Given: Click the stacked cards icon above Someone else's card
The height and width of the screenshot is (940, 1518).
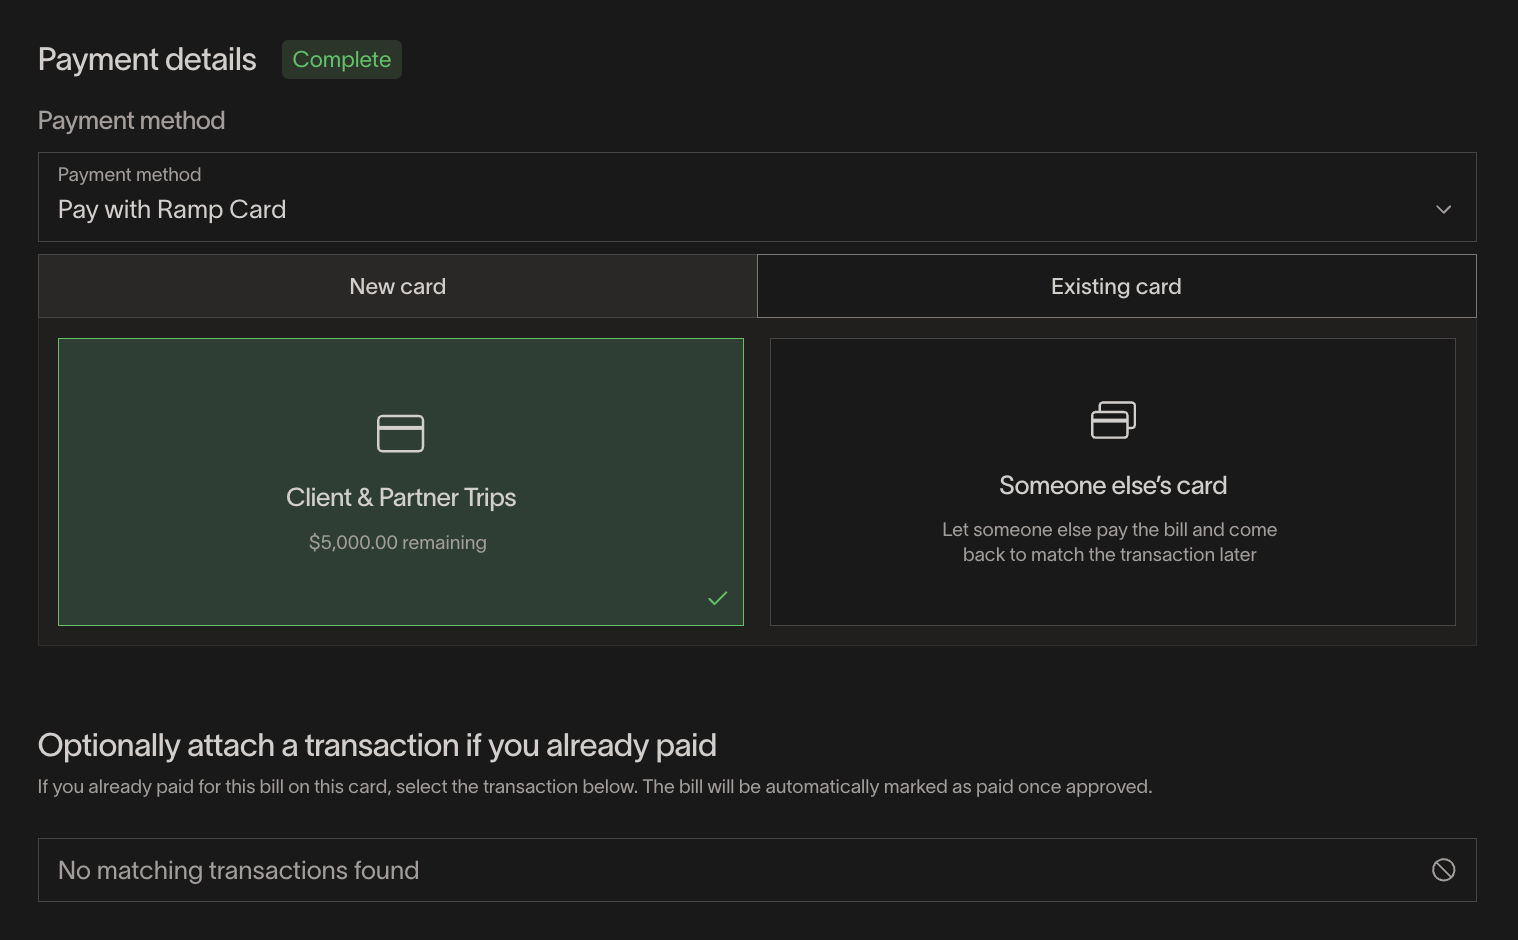Looking at the screenshot, I should click(1112, 420).
